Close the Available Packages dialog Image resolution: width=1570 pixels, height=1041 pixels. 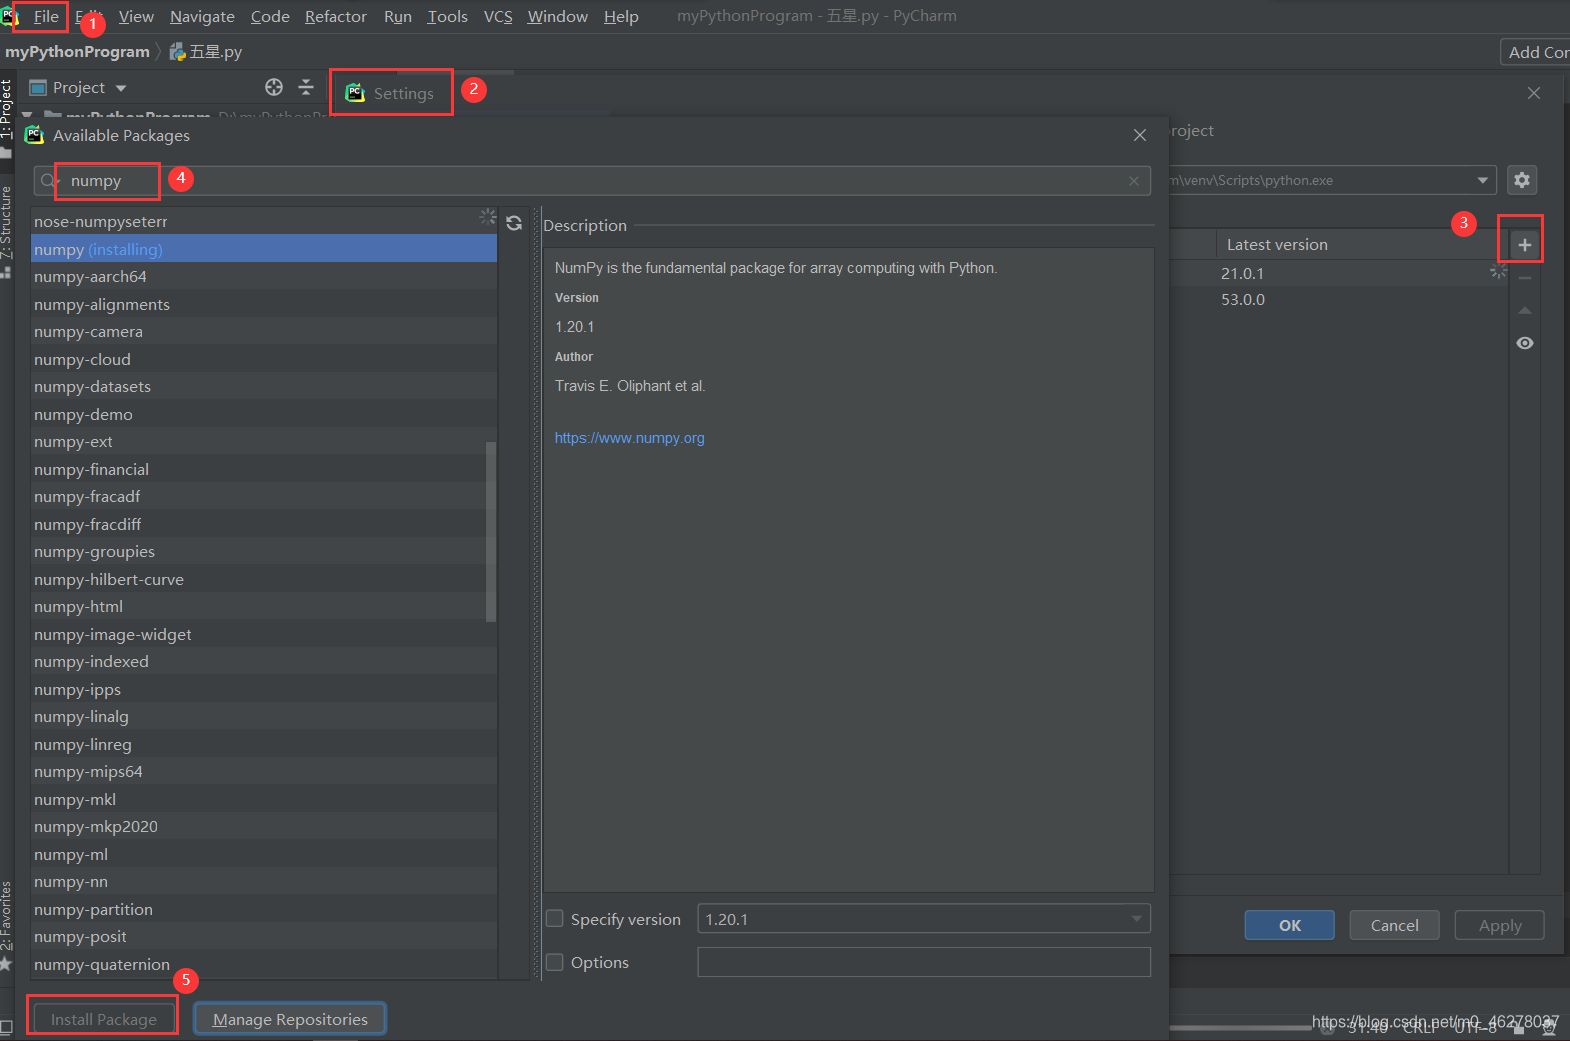[1140, 135]
